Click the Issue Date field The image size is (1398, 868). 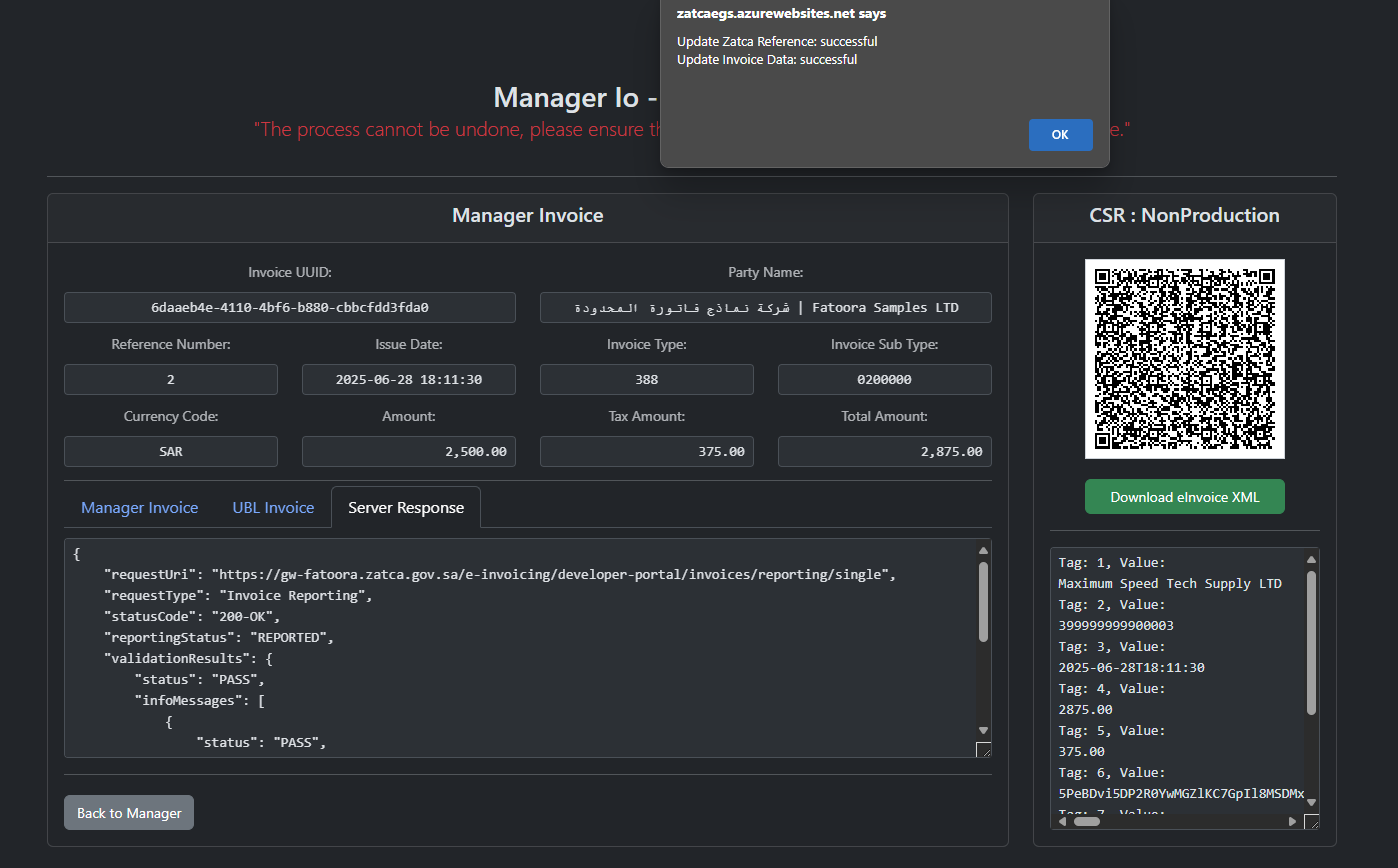409,379
